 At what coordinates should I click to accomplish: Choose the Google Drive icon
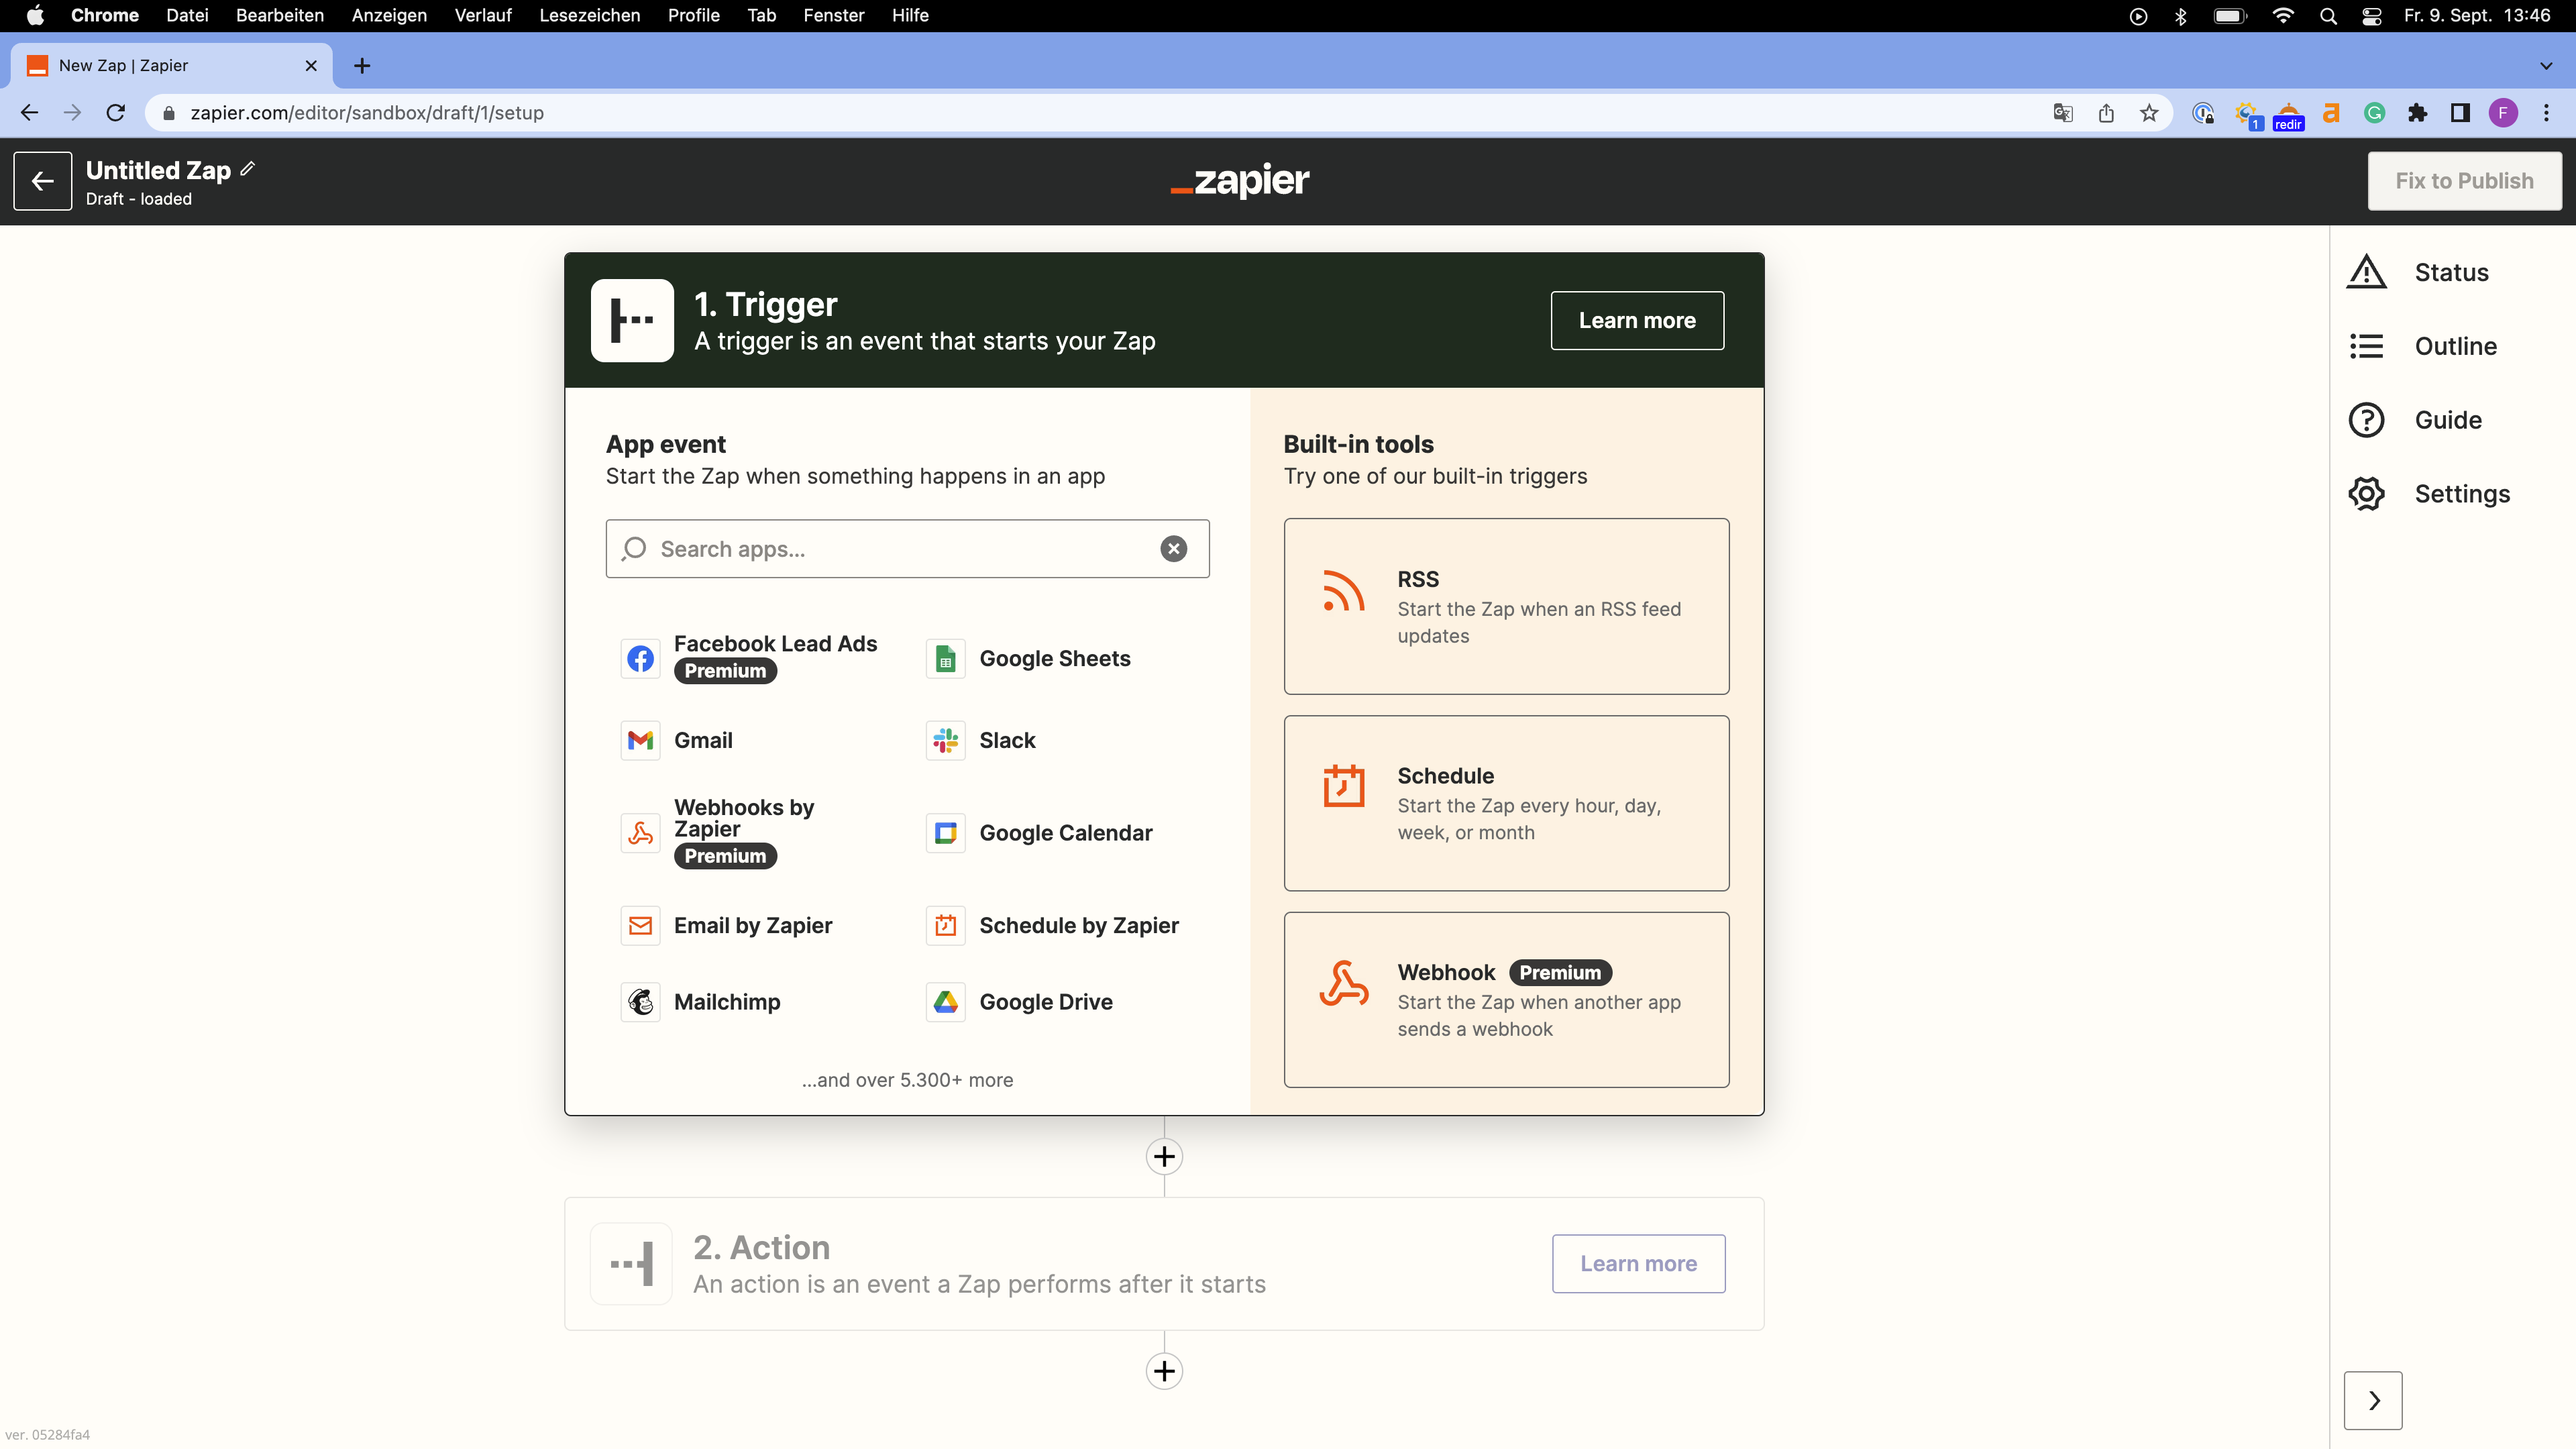point(945,1001)
